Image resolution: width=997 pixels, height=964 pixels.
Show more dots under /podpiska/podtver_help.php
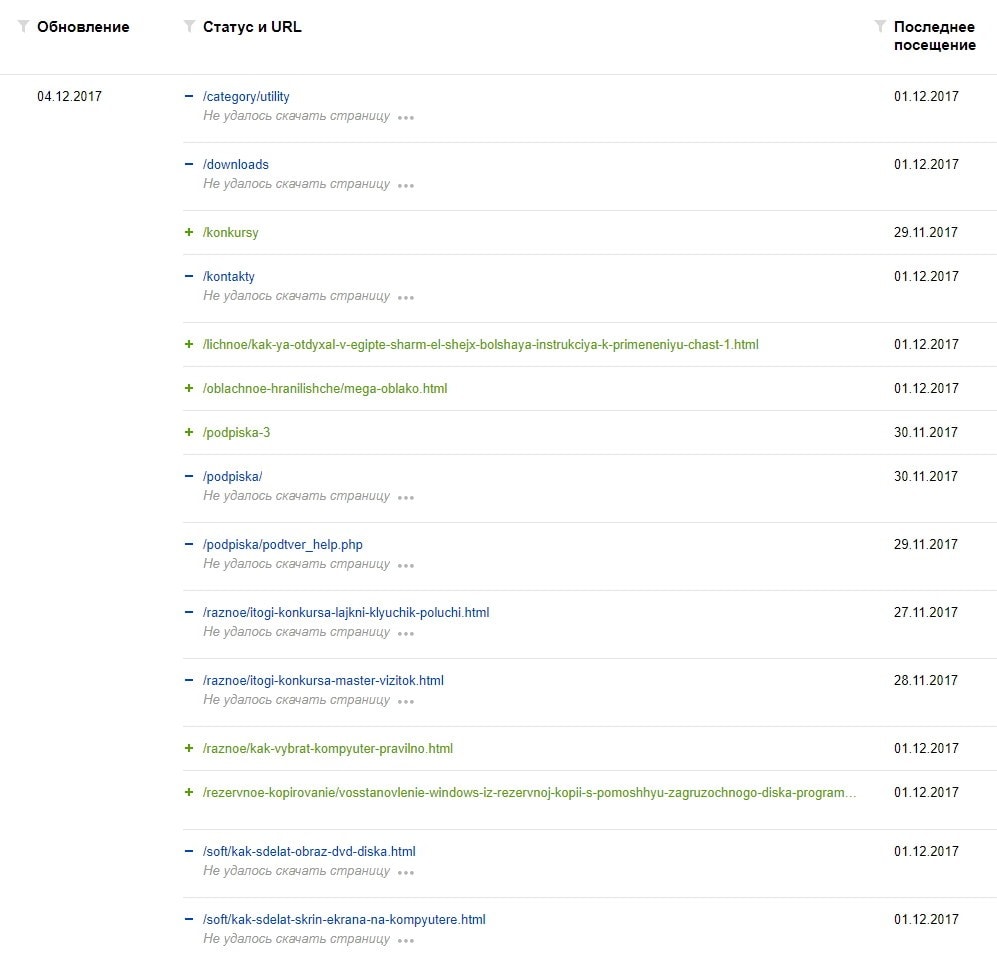point(405,565)
